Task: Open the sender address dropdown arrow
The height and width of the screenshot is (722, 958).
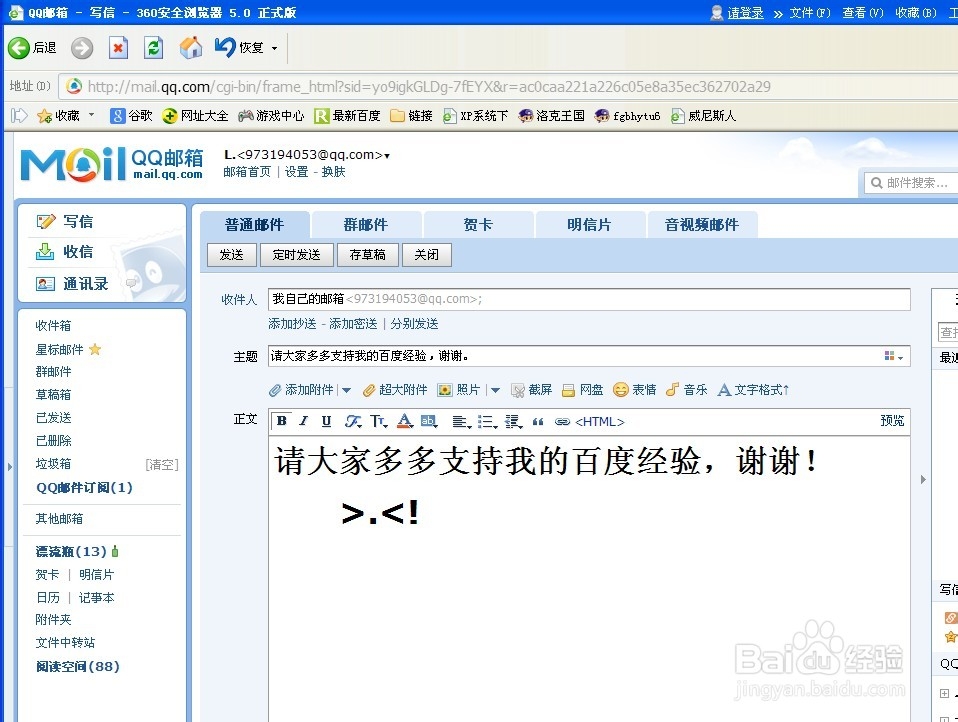Action: coord(385,155)
